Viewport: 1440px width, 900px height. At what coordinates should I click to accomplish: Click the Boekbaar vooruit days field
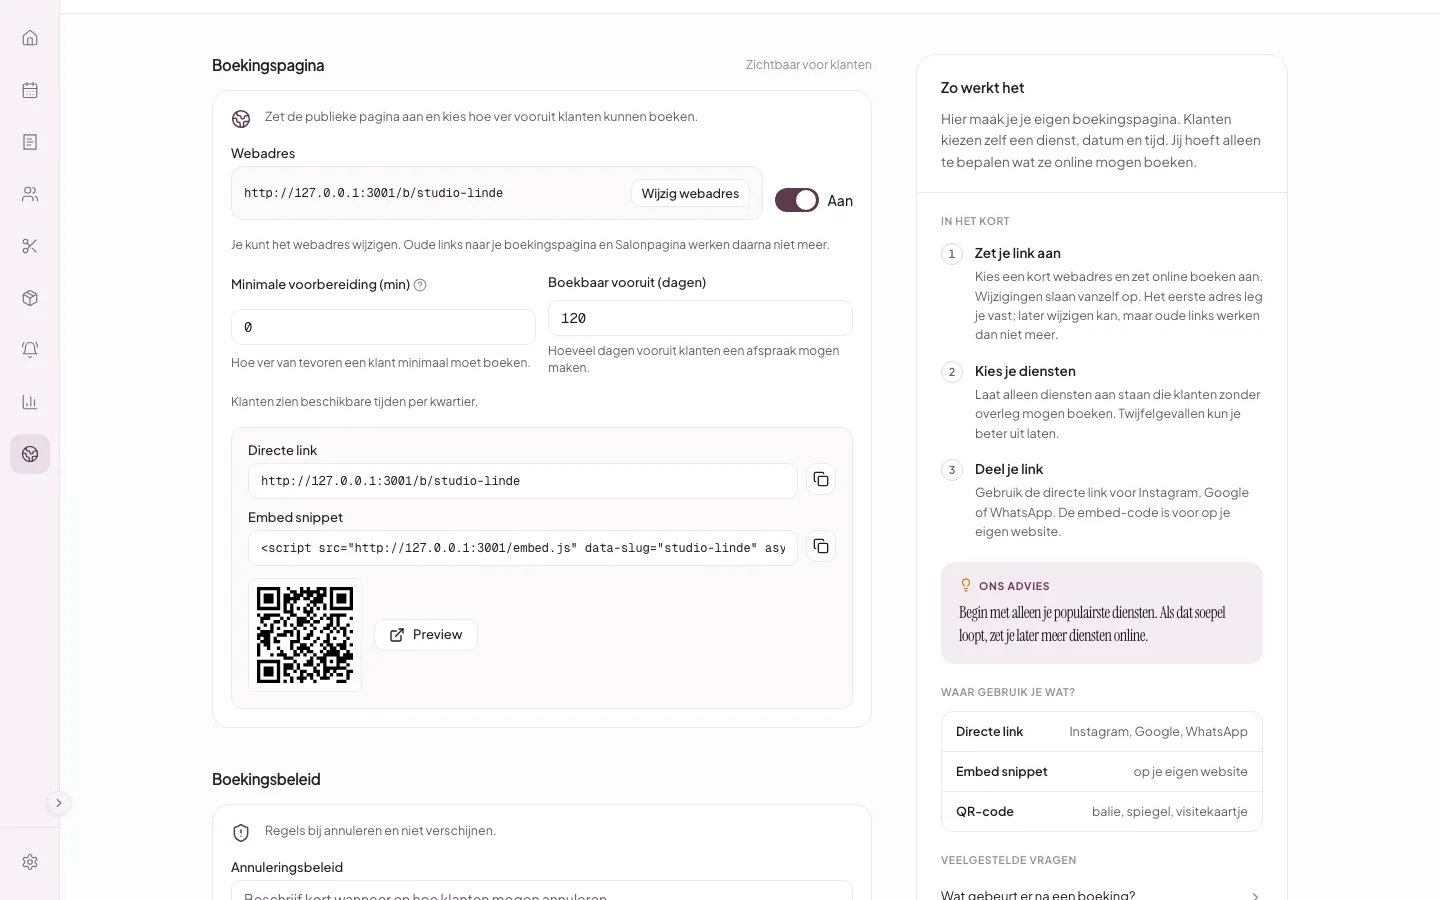point(700,318)
